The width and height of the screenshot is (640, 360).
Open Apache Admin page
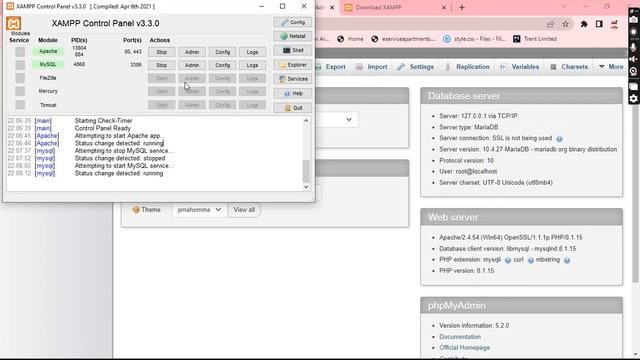tap(192, 52)
